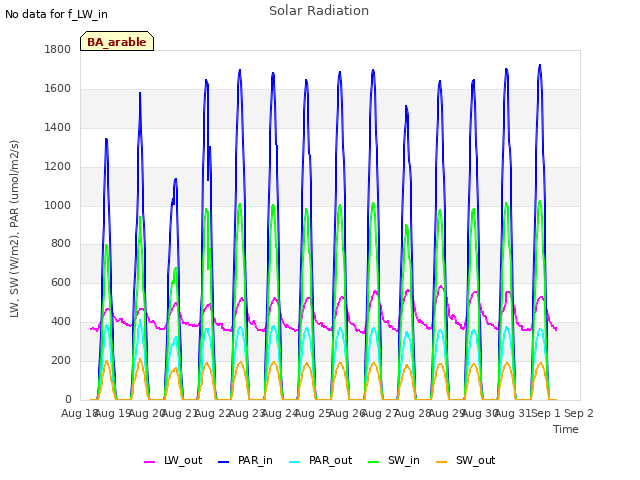
Task: Toggle SW_out legend entry
Action: pos(466,460)
